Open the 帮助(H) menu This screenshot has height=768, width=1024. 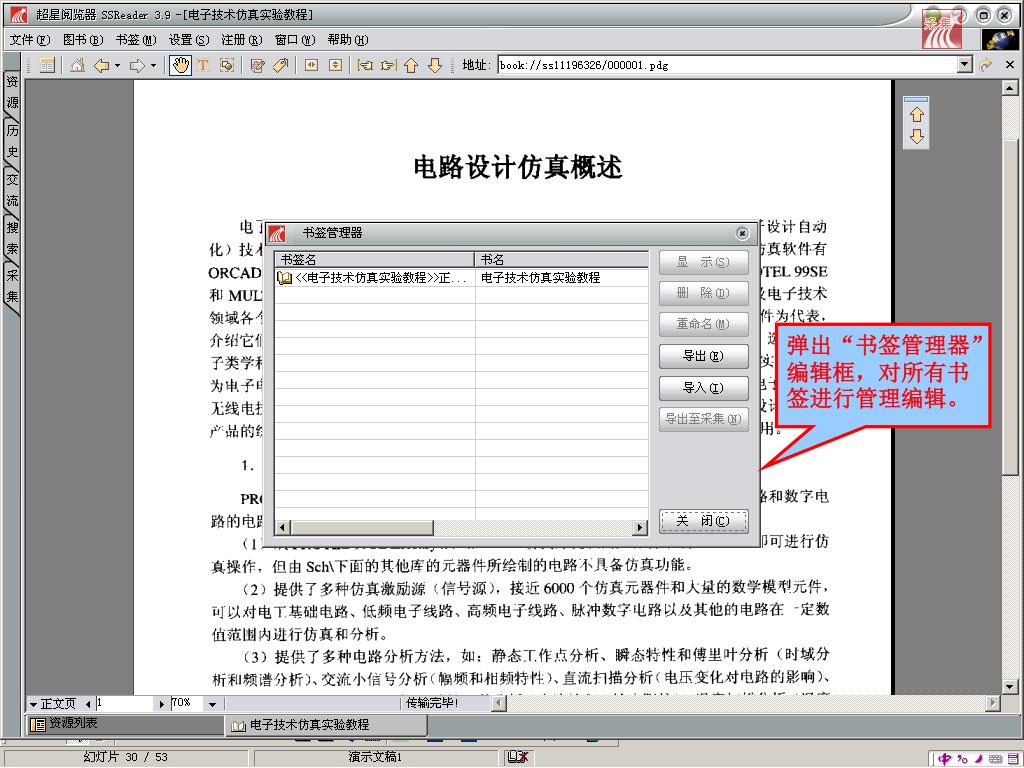(x=347, y=40)
